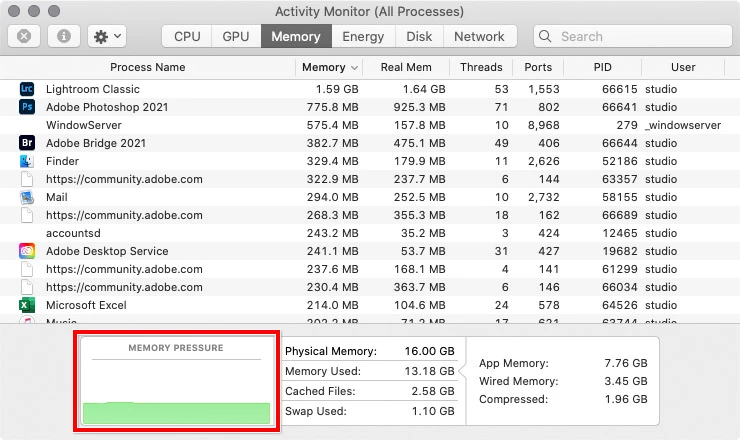740x440 pixels.
Task: Open the Network tab
Action: pos(479,36)
